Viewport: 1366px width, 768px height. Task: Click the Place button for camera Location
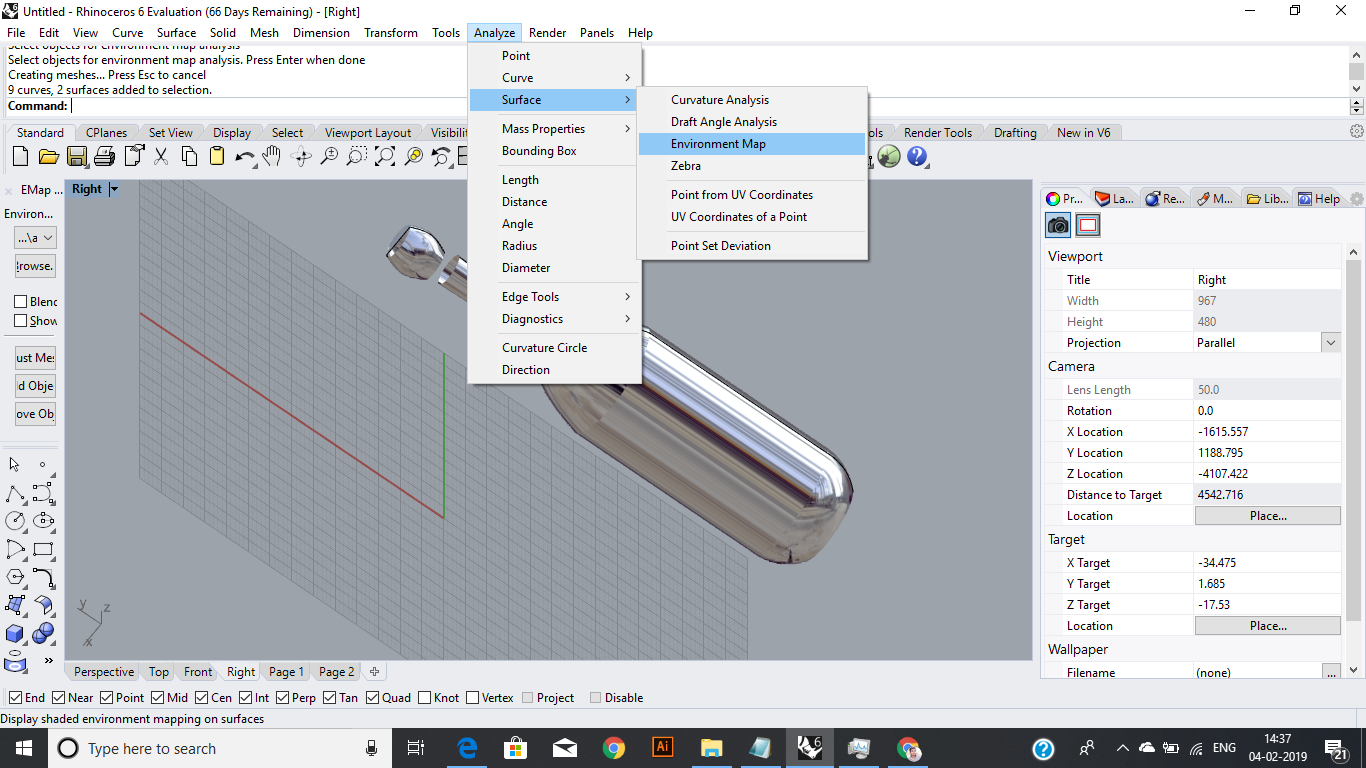(1268, 516)
